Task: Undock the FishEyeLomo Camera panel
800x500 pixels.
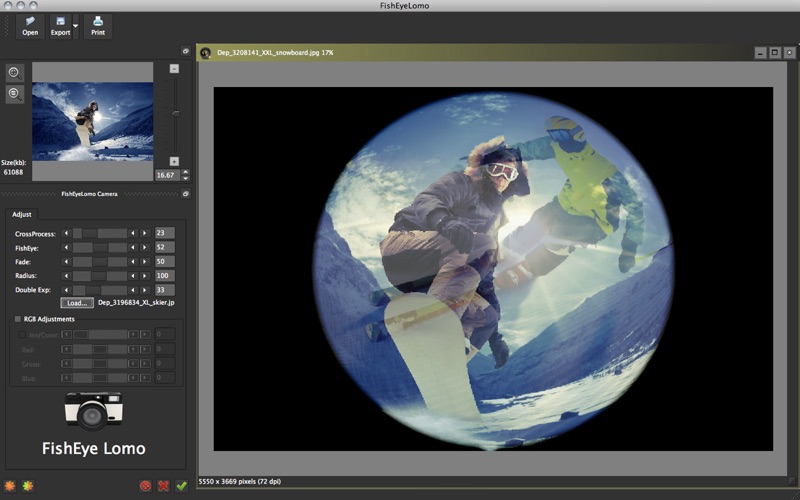Action: [186, 194]
